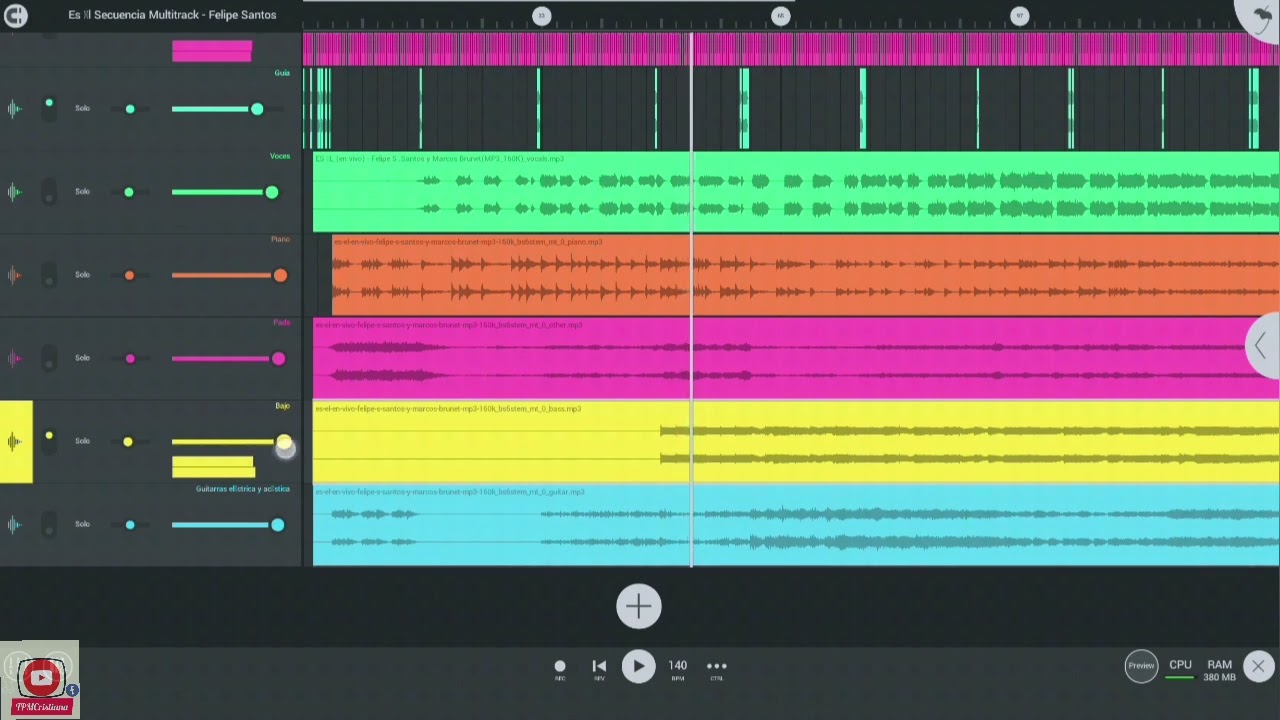
Task: Change the 140 BPM tempo value
Action: (x=677, y=669)
